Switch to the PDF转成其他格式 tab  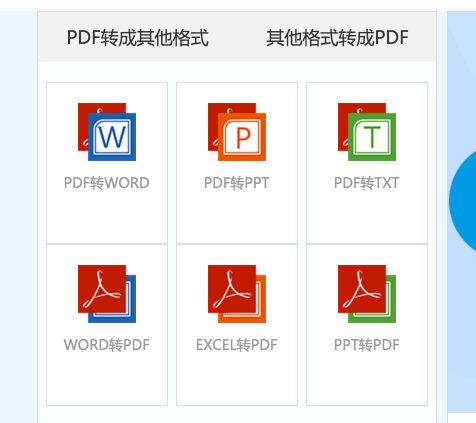click(138, 38)
